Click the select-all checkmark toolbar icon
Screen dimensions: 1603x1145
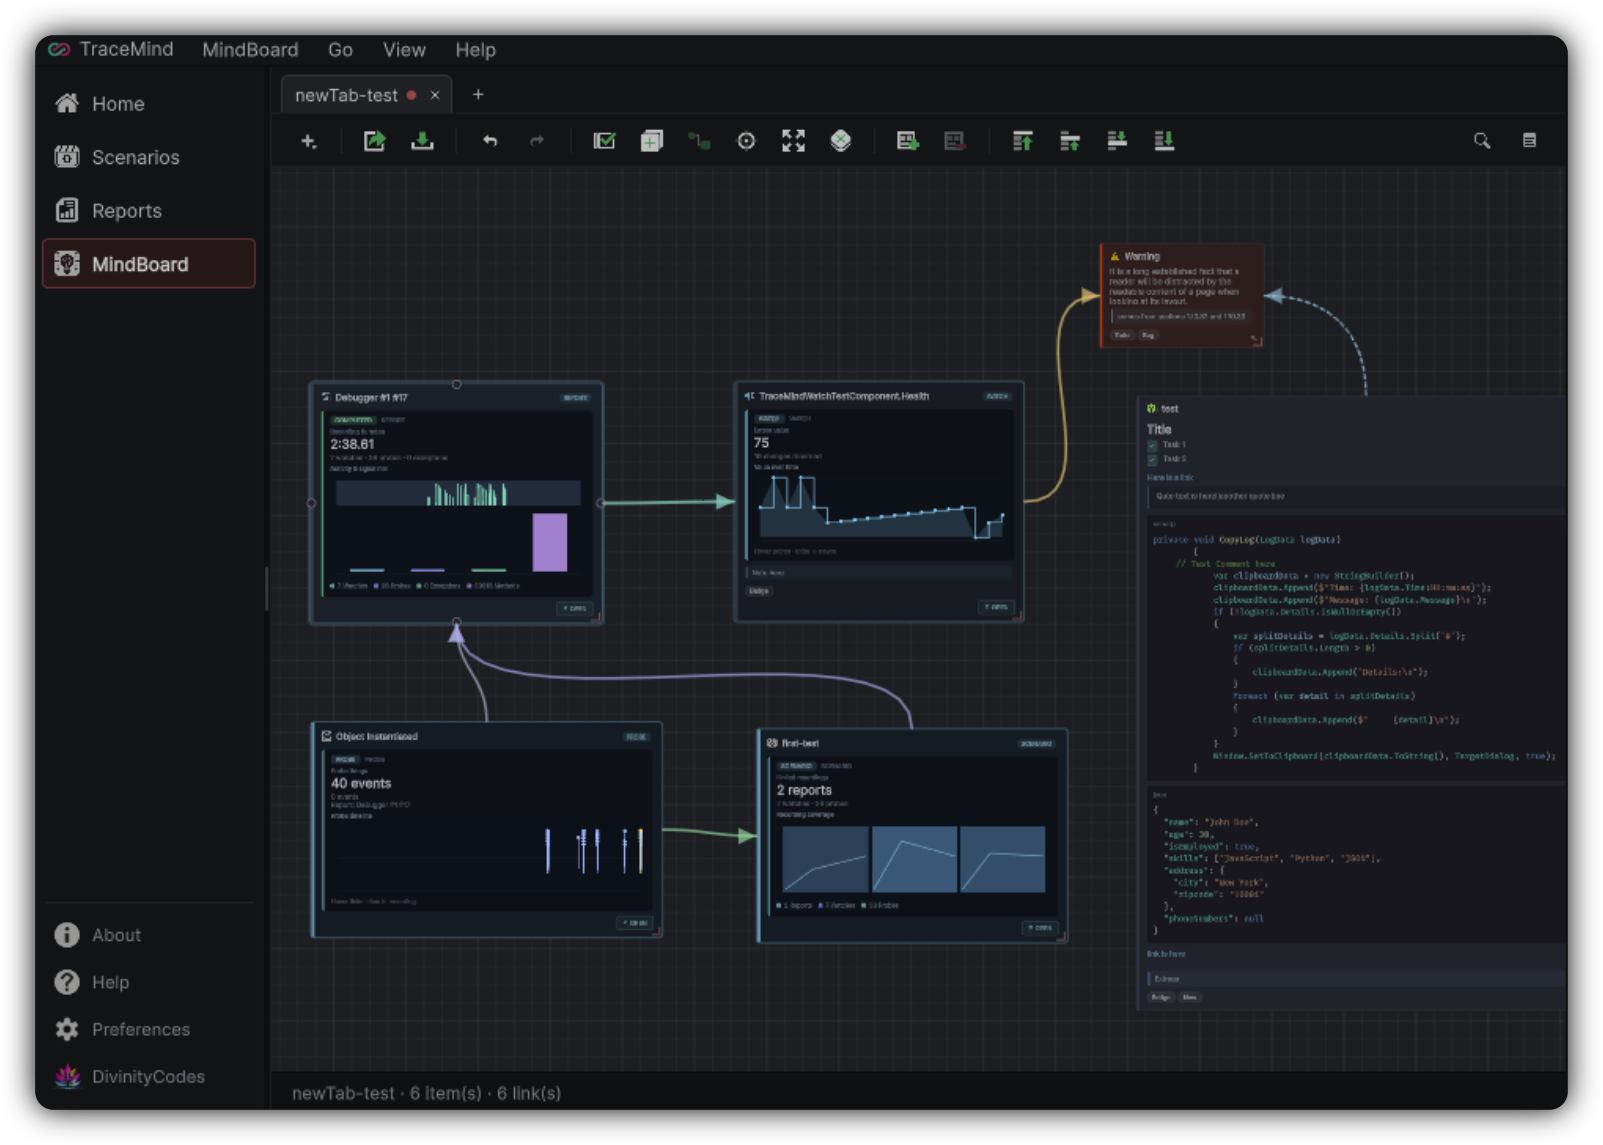(604, 141)
